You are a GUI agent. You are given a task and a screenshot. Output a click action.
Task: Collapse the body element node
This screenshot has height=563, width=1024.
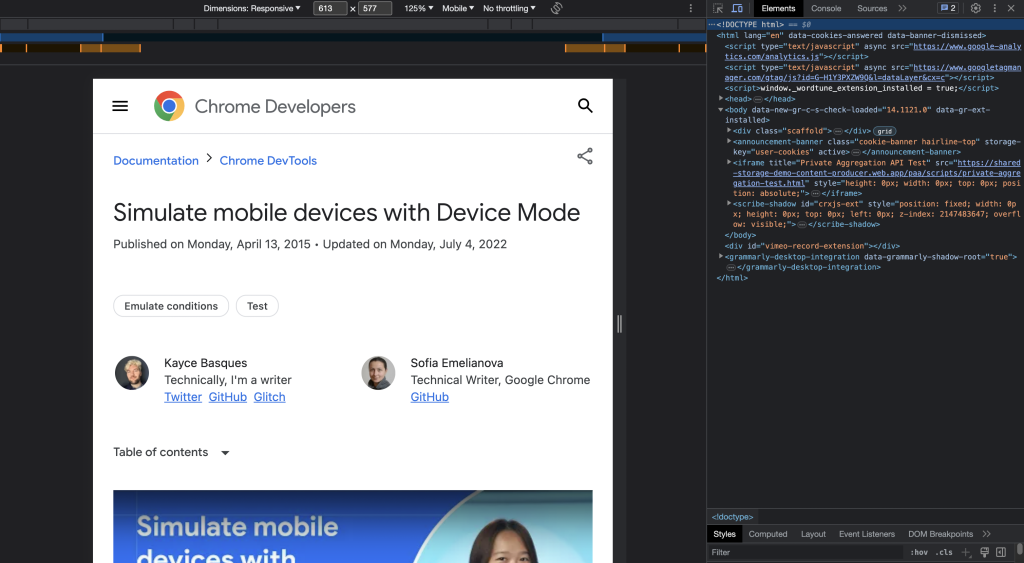[x=721, y=110]
